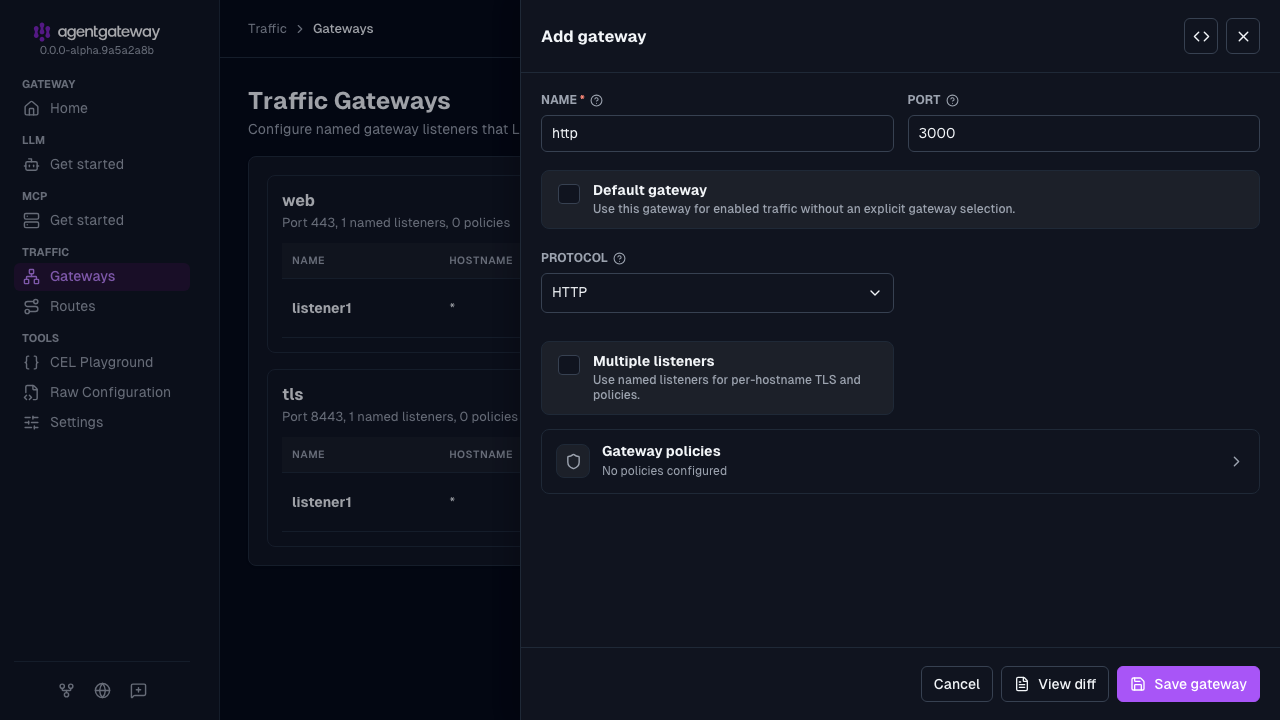Open Get started under LLM

pos(102,164)
